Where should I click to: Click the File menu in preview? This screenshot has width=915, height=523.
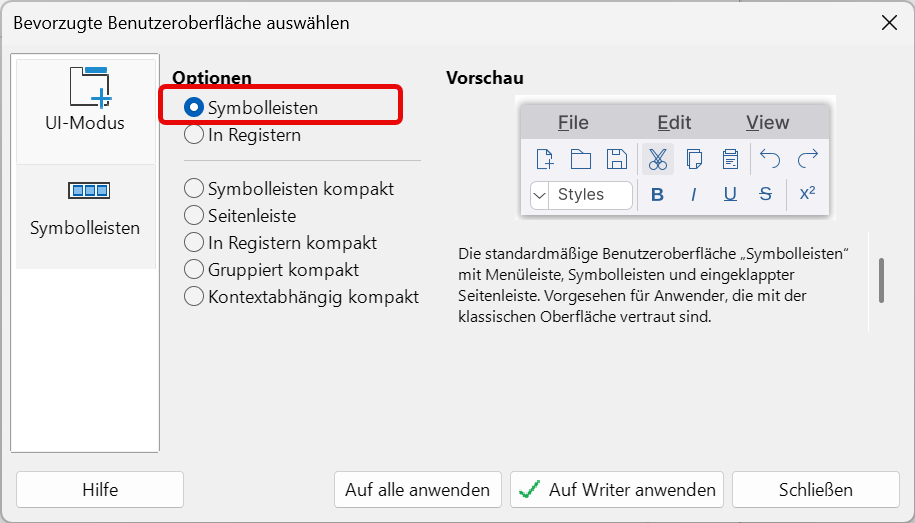[573, 122]
